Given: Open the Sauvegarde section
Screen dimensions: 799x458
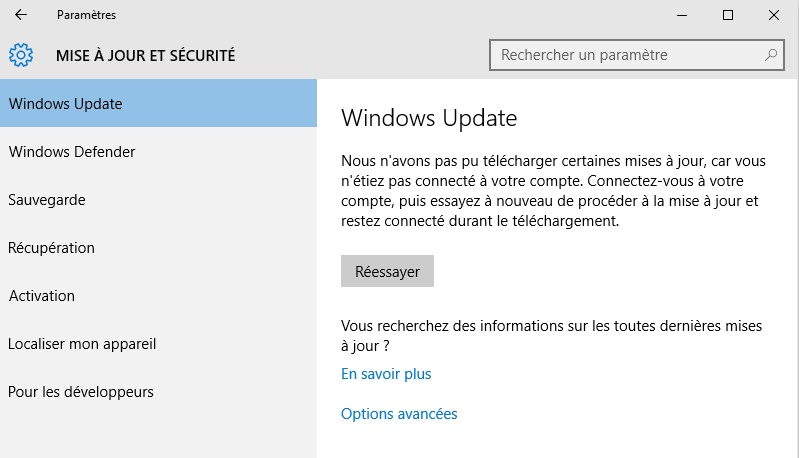Looking at the screenshot, I should [158, 200].
